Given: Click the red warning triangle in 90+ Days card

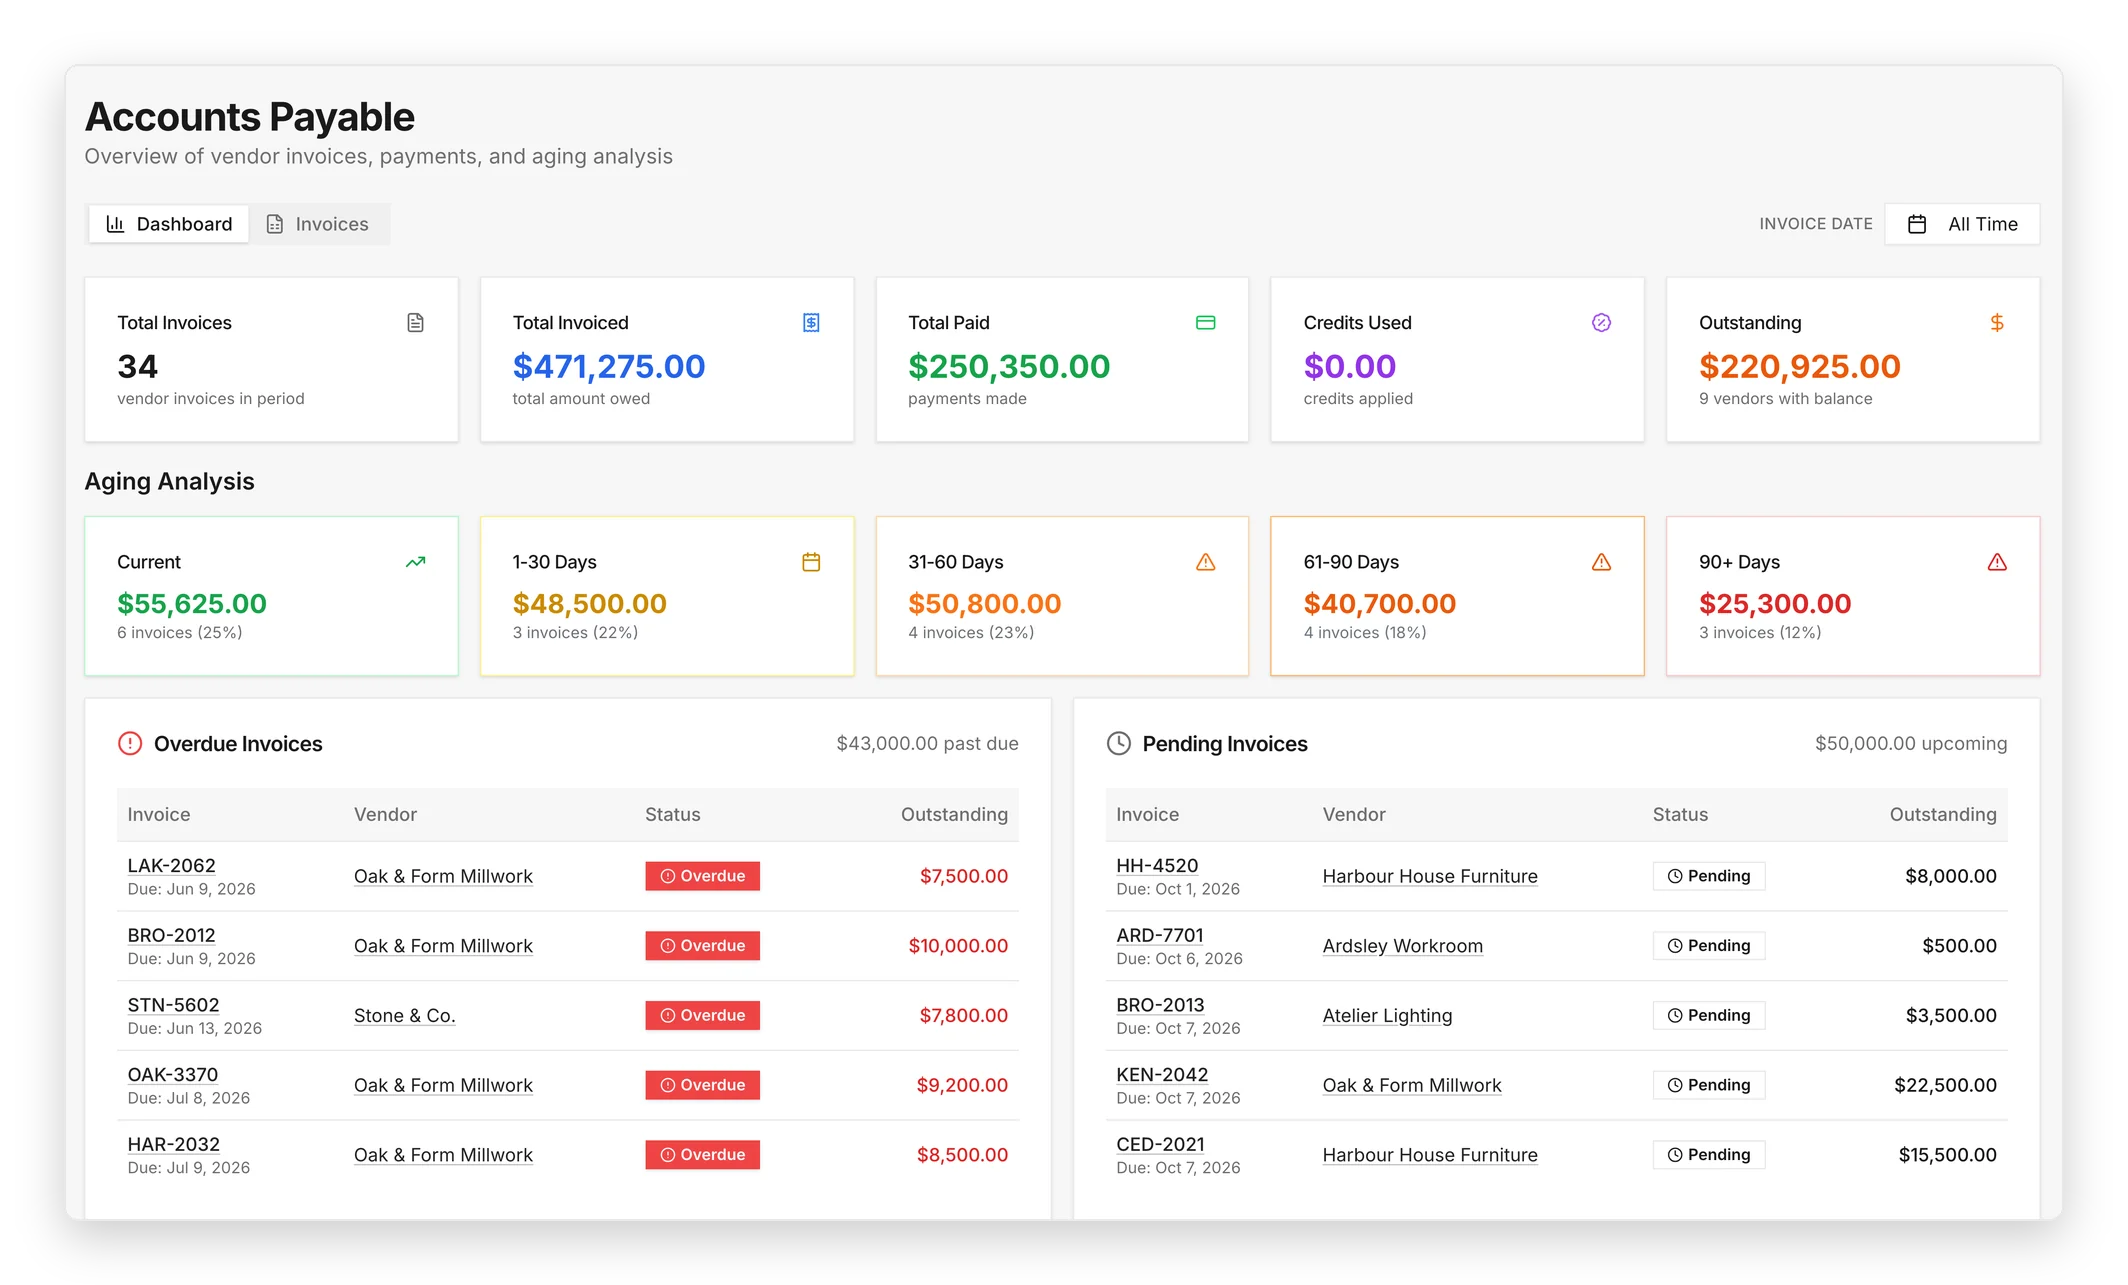Looking at the screenshot, I should pos(1997,562).
